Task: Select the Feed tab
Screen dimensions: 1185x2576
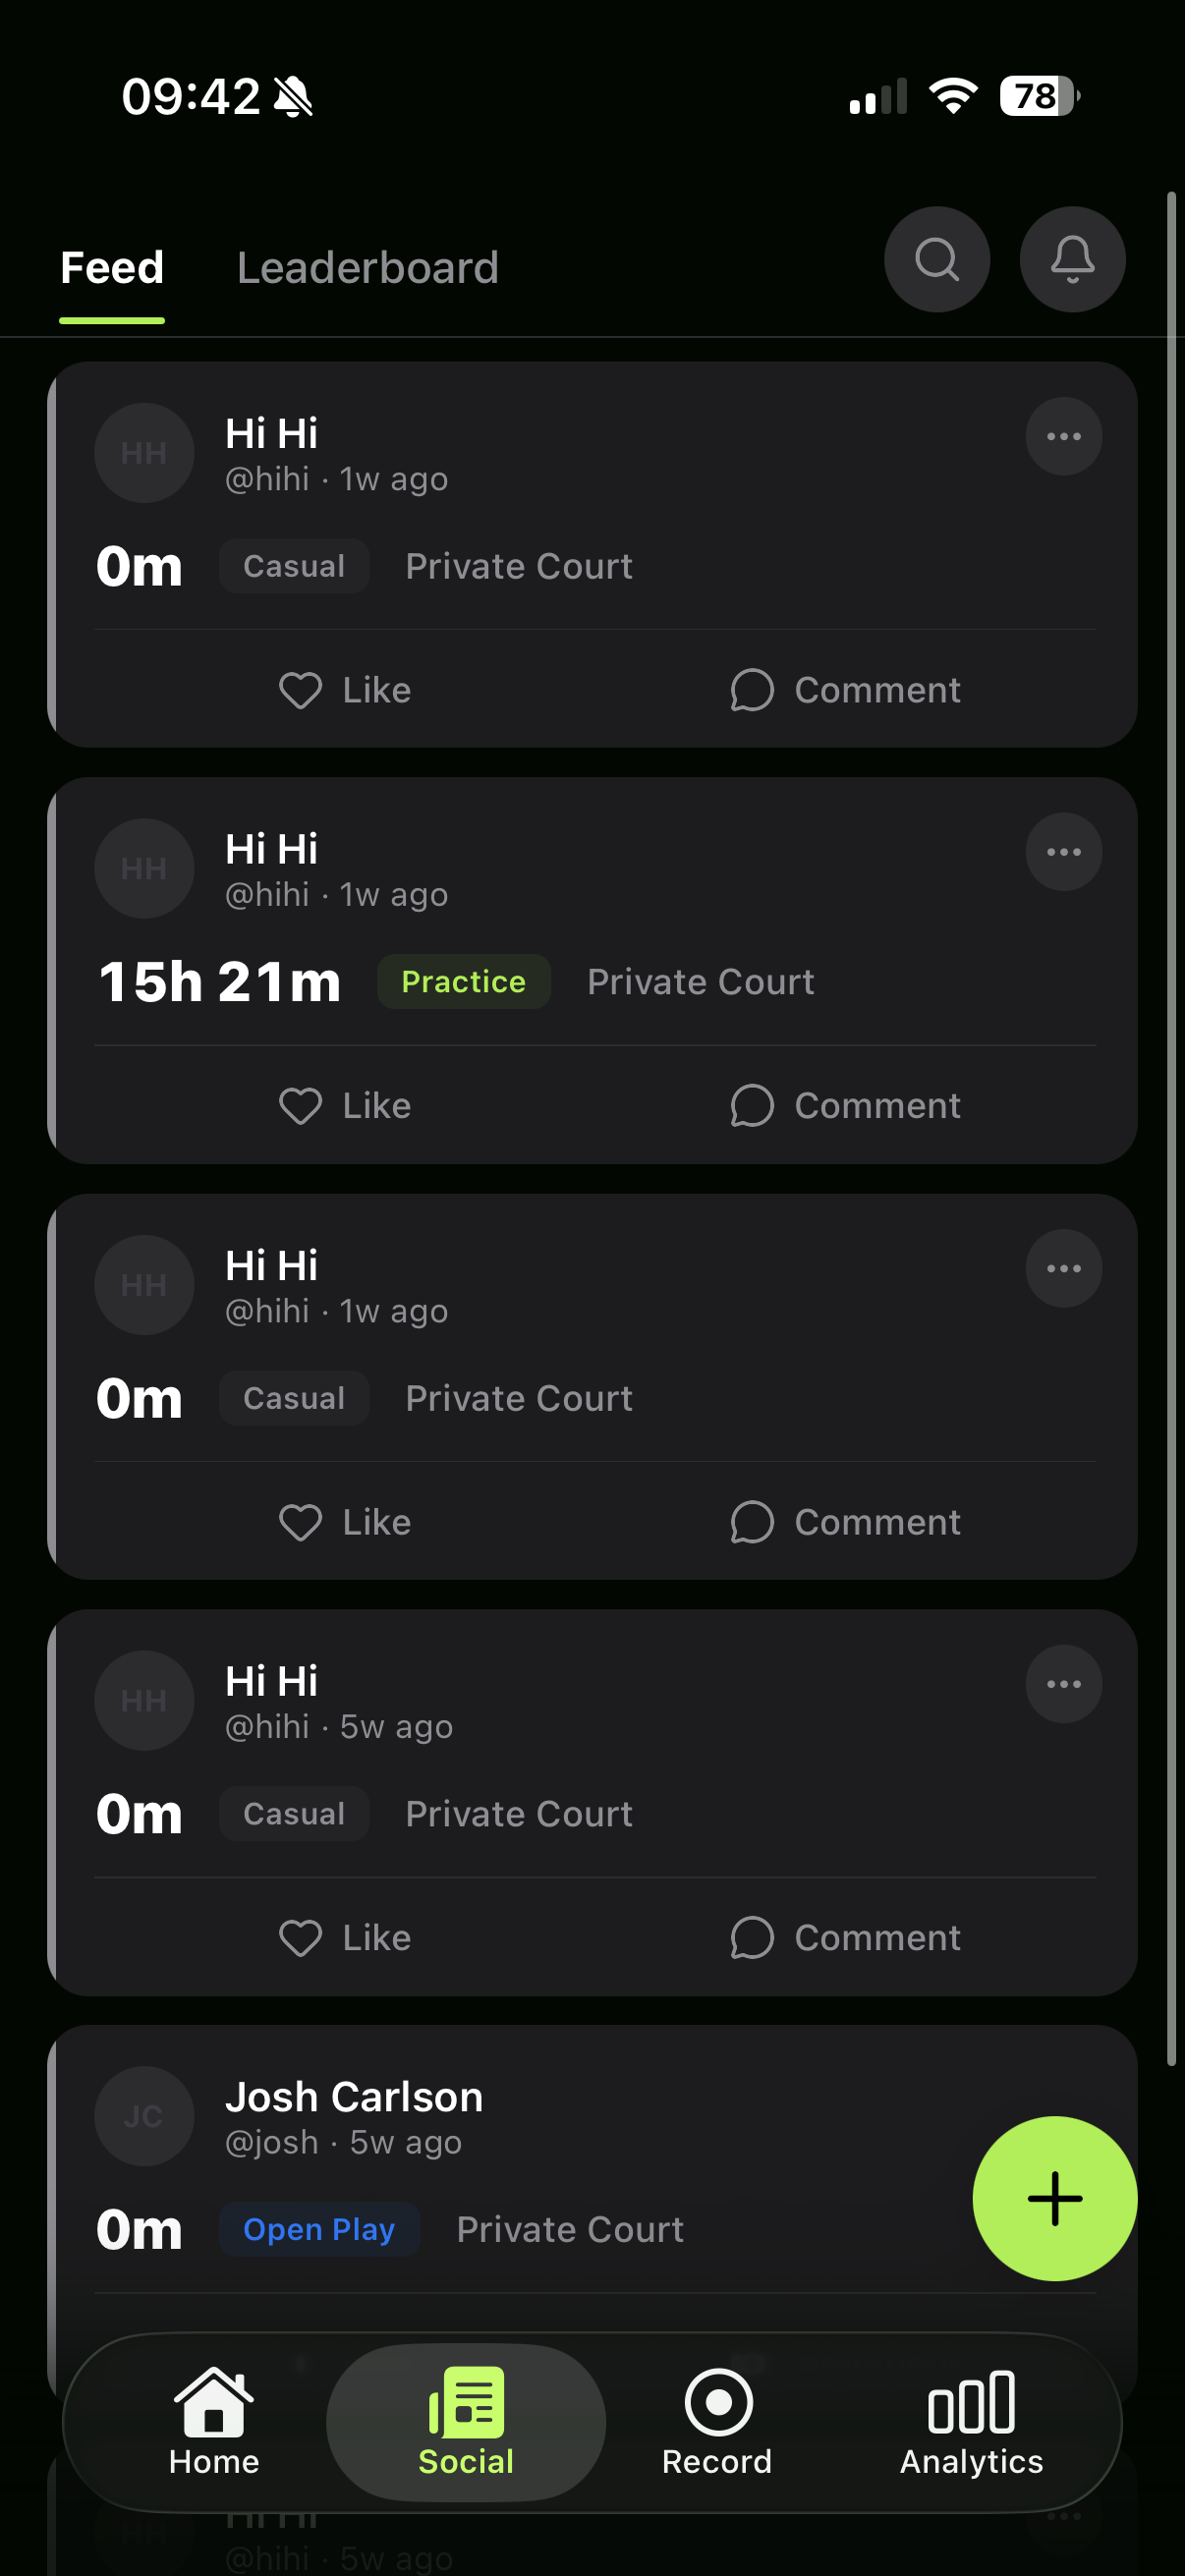Action: 111,267
